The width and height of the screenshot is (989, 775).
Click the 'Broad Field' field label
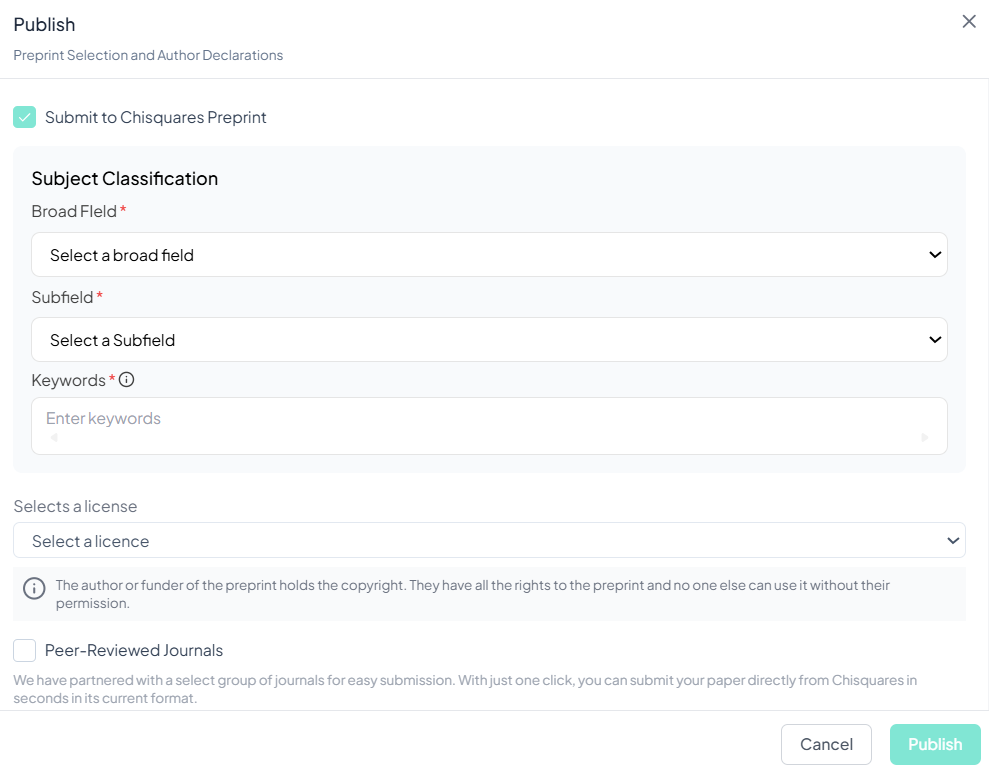(x=74, y=212)
